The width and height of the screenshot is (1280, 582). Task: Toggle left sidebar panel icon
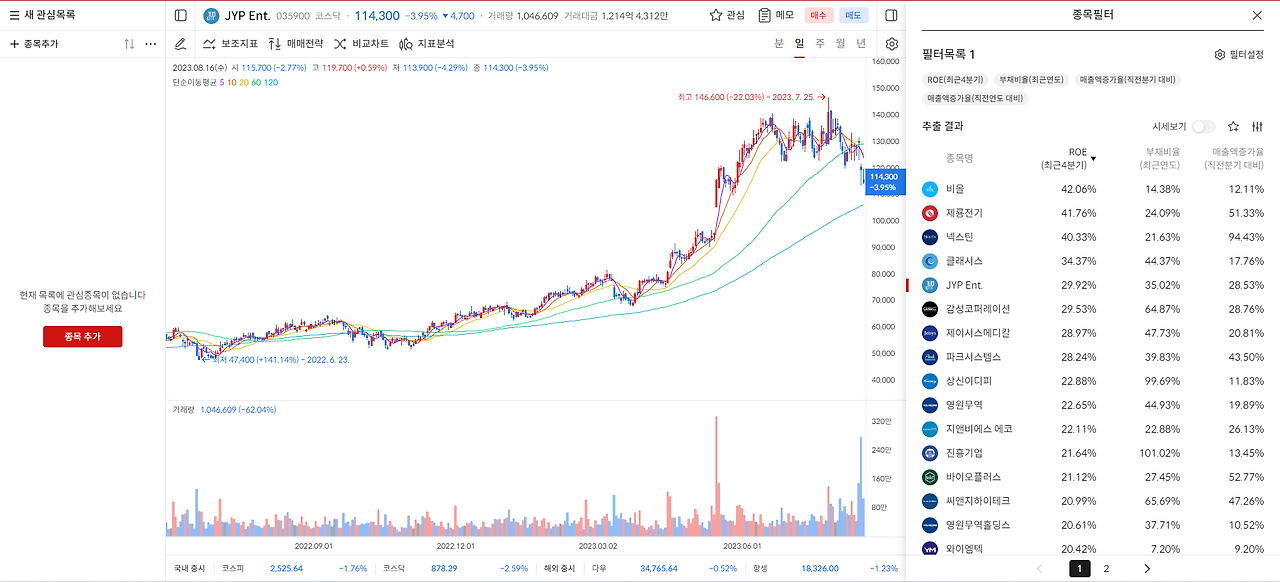coord(180,15)
